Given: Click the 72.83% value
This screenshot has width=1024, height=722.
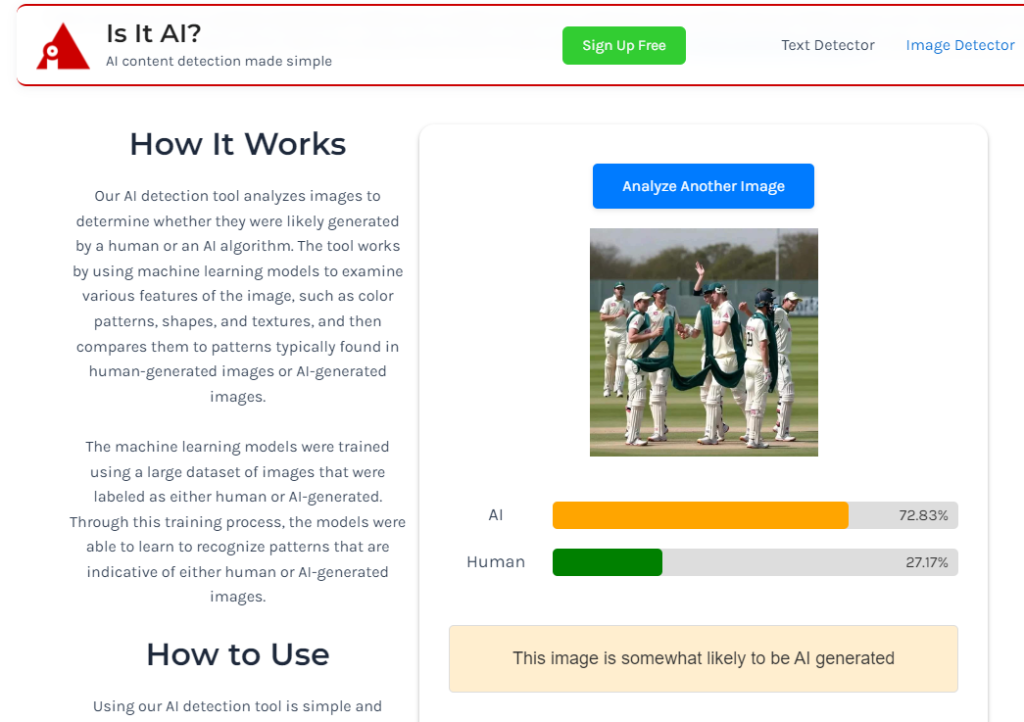Looking at the screenshot, I should [x=923, y=515].
